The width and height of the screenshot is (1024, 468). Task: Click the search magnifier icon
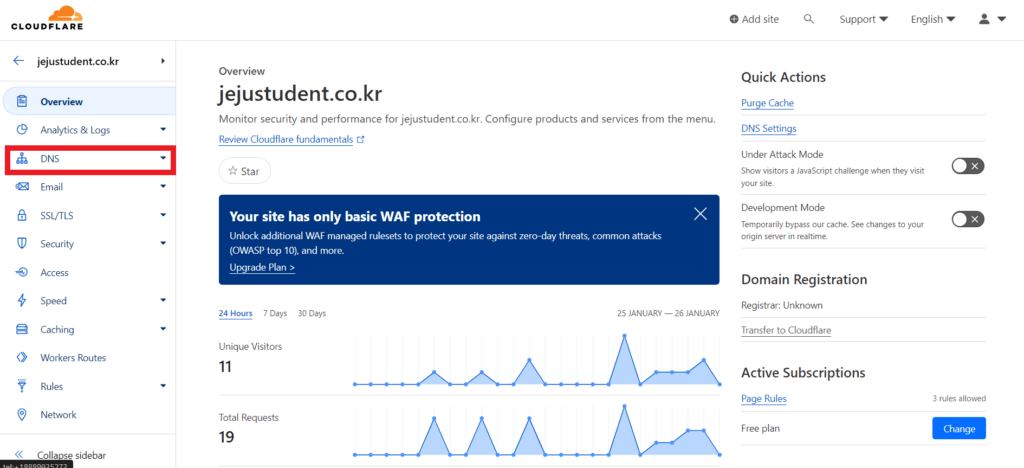(808, 19)
